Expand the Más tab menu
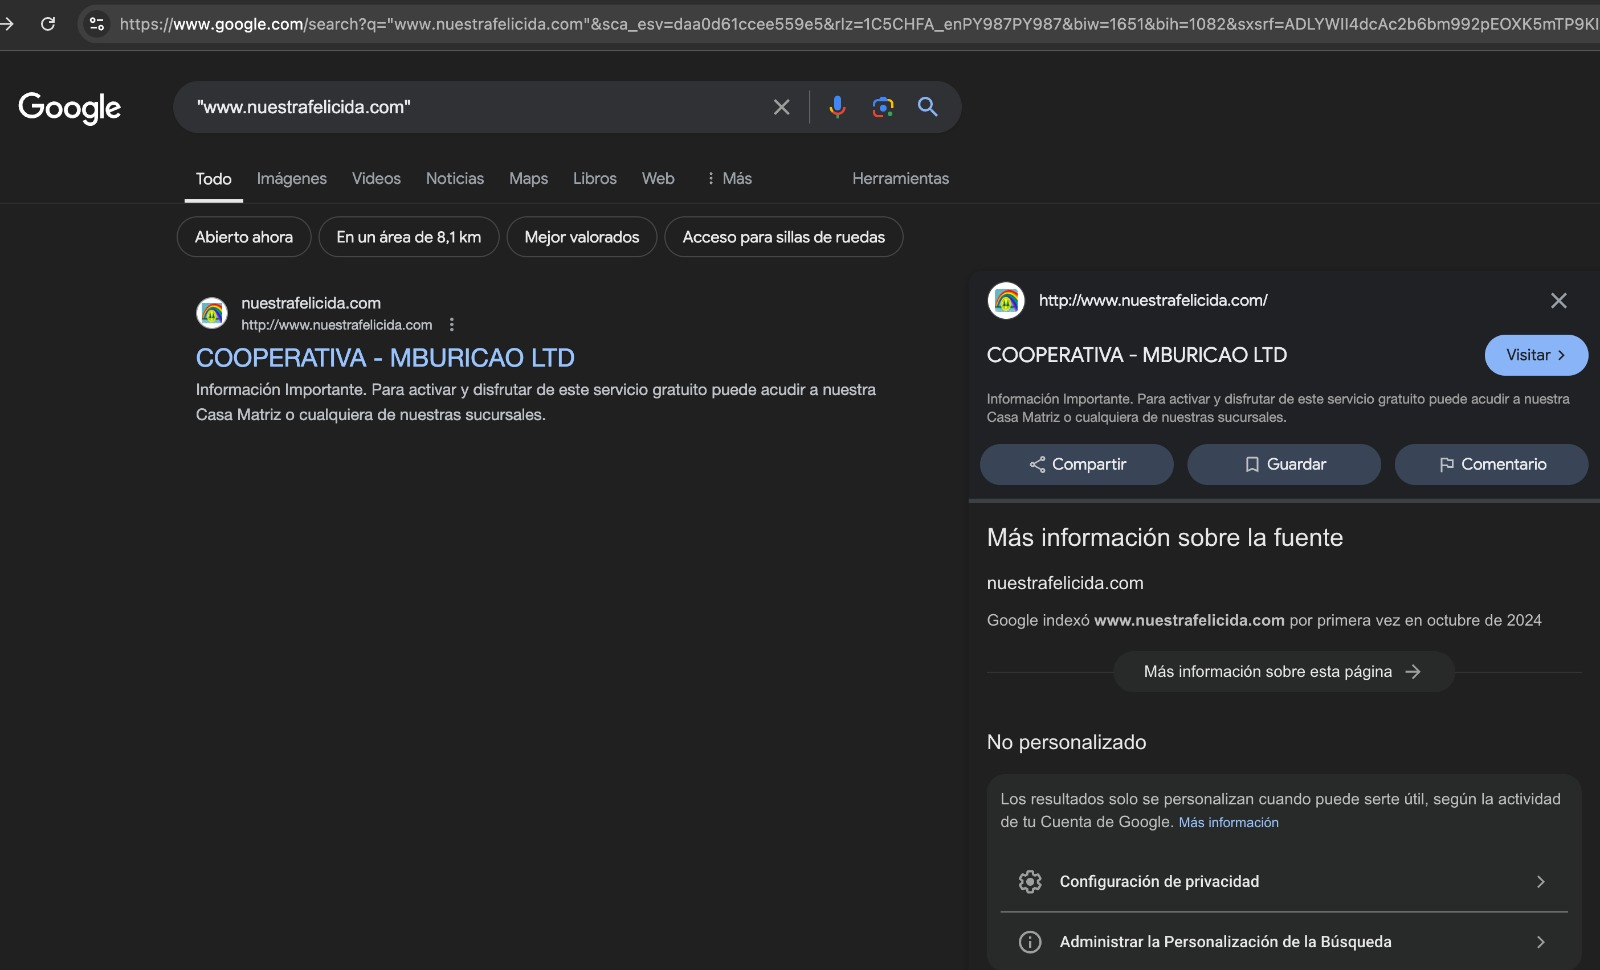Screen dimensions: 1600x970 pos(729,178)
